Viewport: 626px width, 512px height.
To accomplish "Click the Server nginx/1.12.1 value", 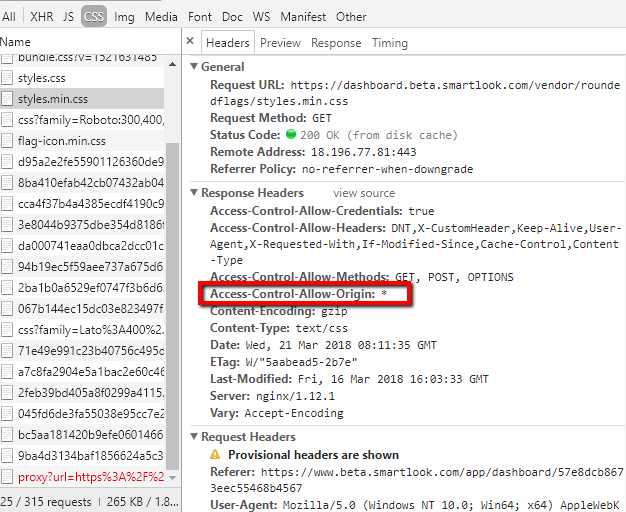I will click(295, 396).
